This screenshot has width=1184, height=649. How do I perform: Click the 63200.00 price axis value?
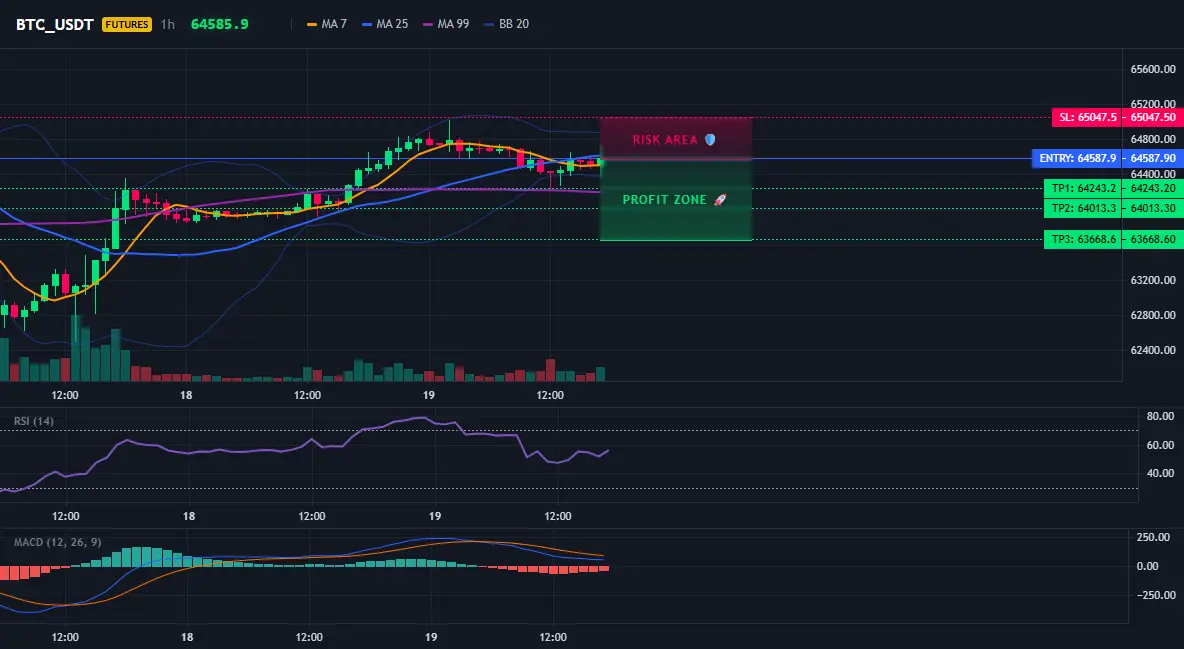click(1153, 280)
